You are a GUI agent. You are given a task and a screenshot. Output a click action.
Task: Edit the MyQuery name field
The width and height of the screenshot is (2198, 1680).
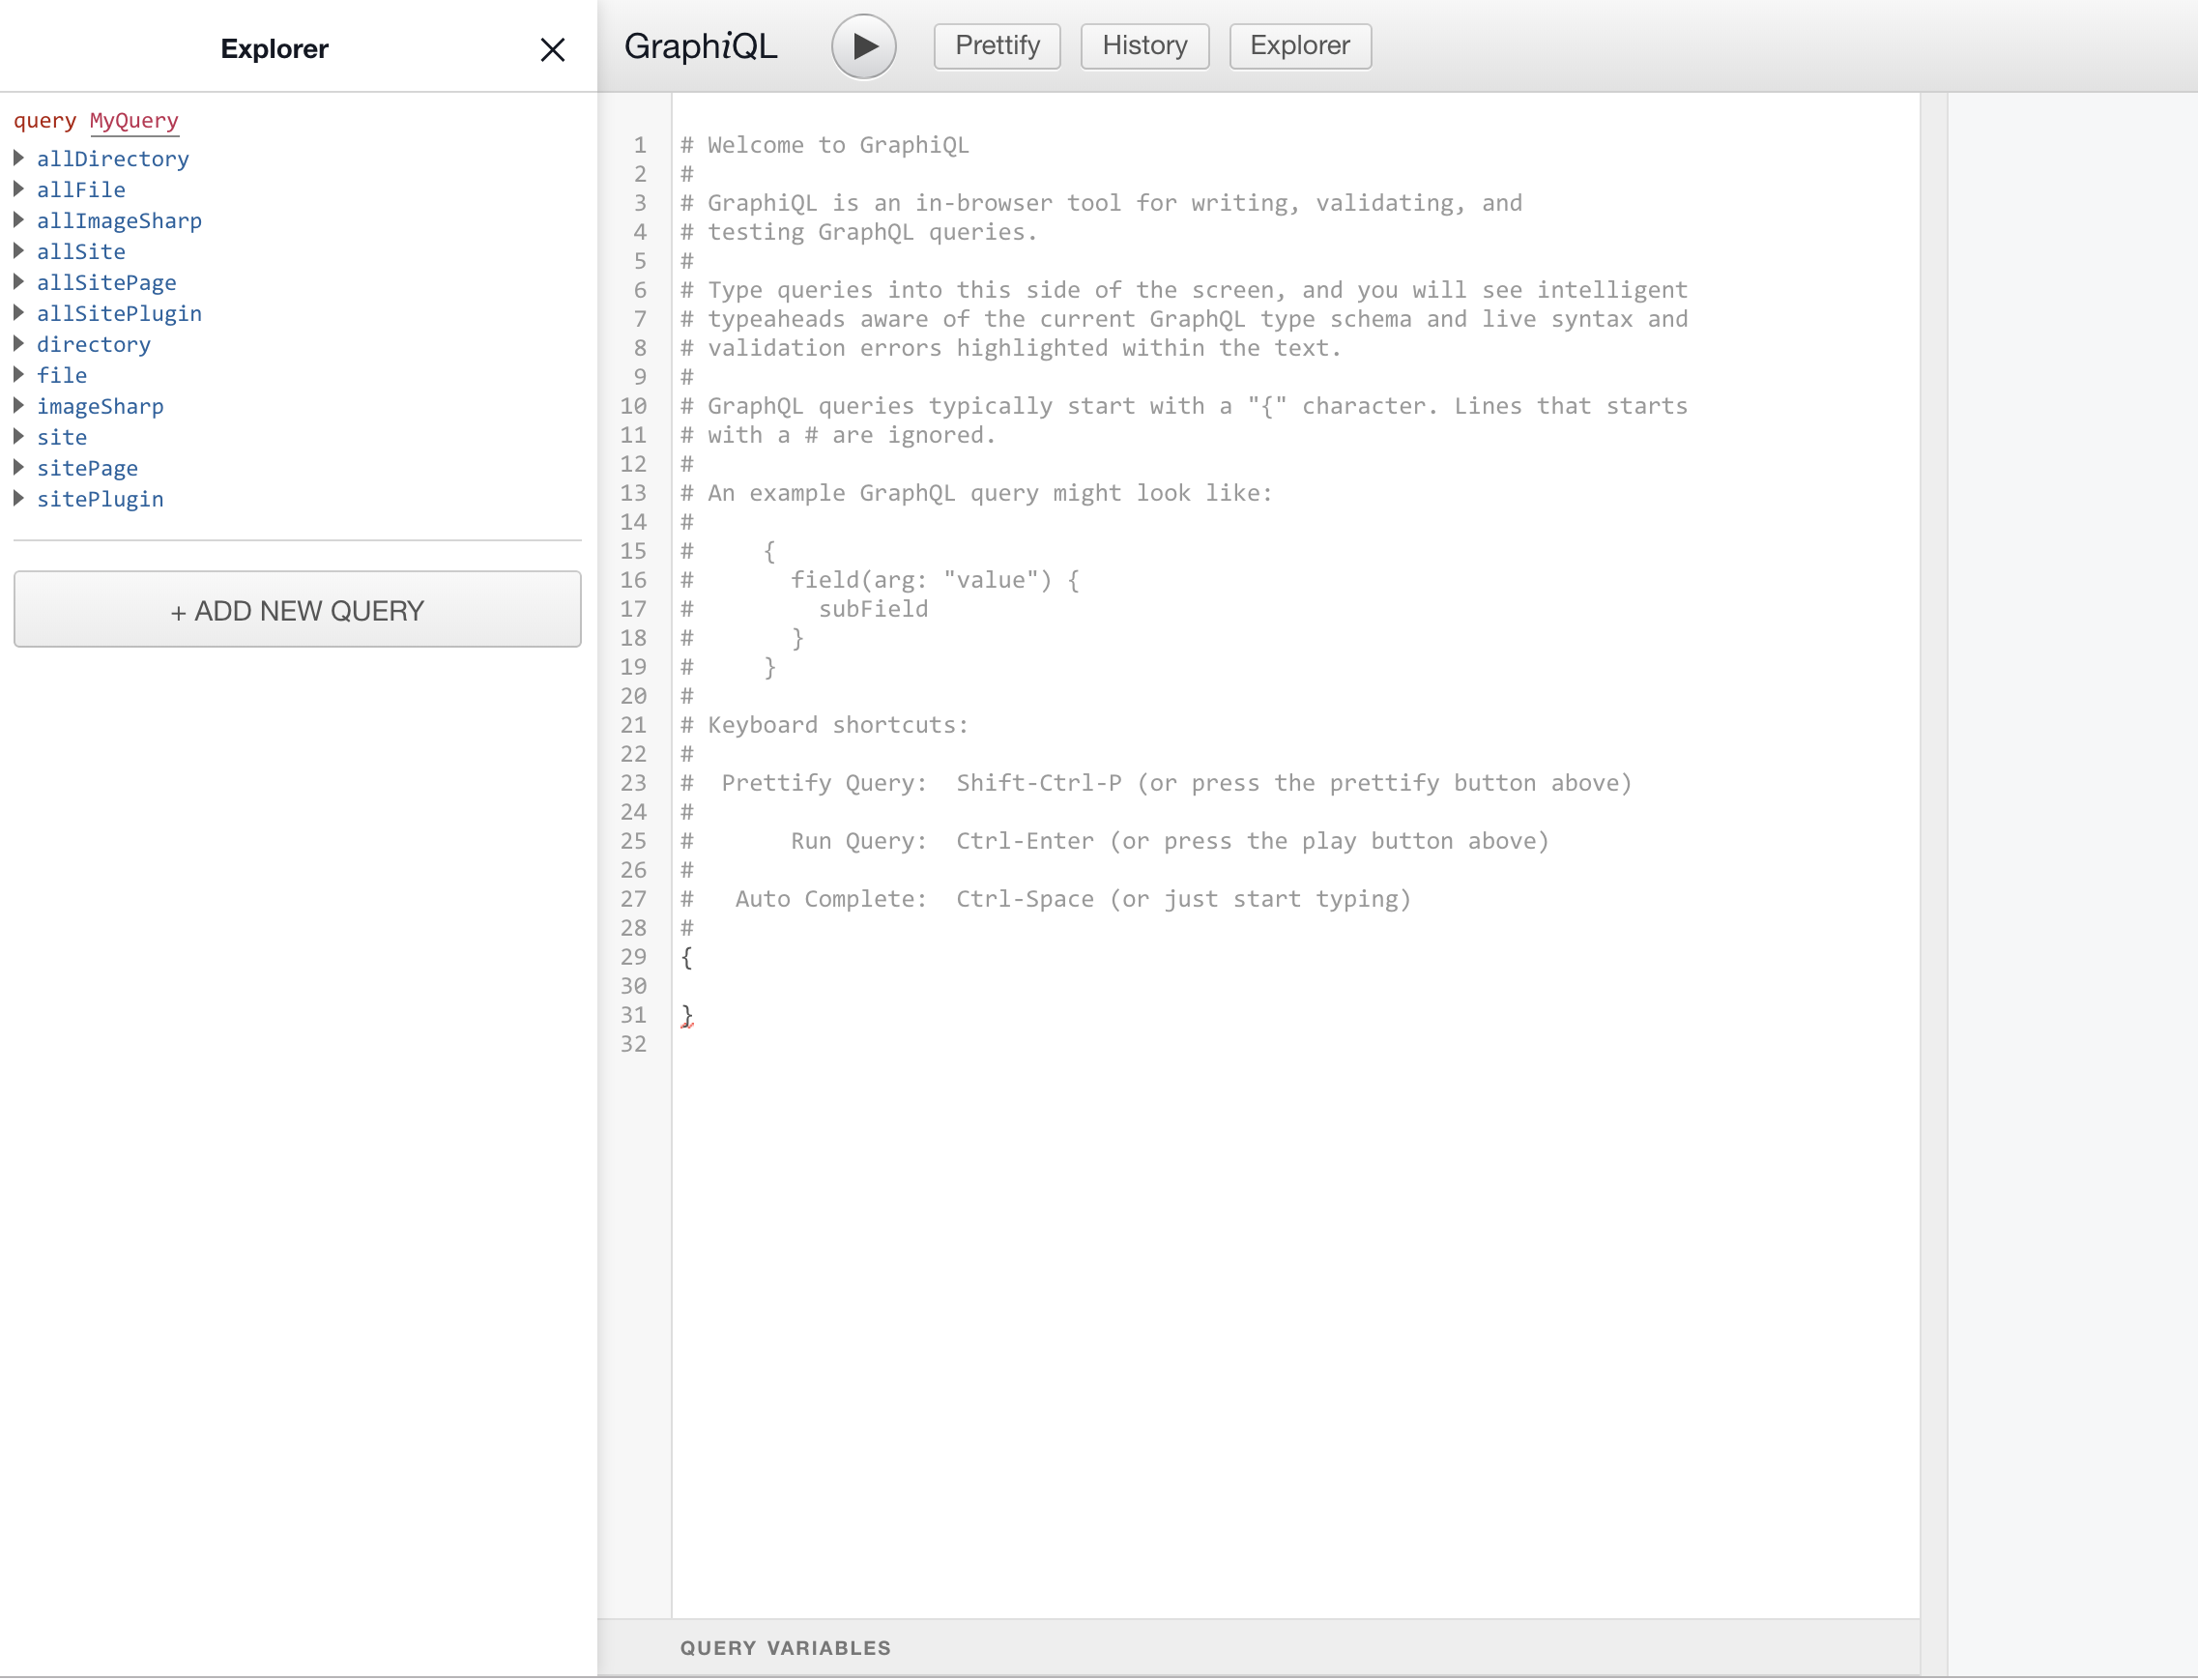click(134, 121)
